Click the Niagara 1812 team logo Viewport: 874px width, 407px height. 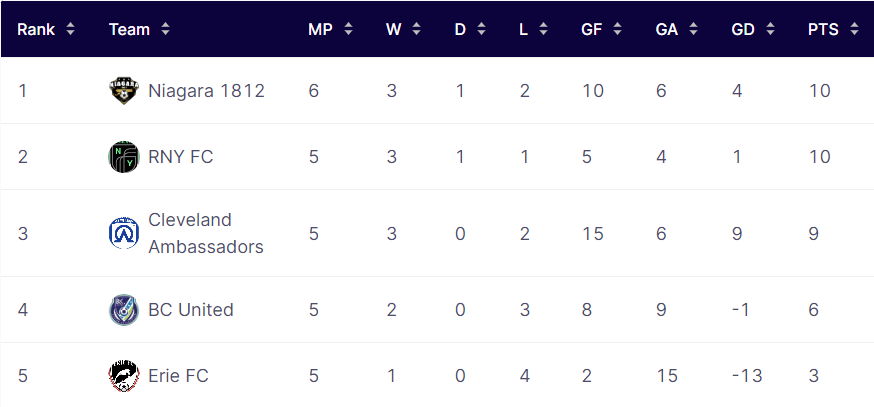[x=124, y=91]
